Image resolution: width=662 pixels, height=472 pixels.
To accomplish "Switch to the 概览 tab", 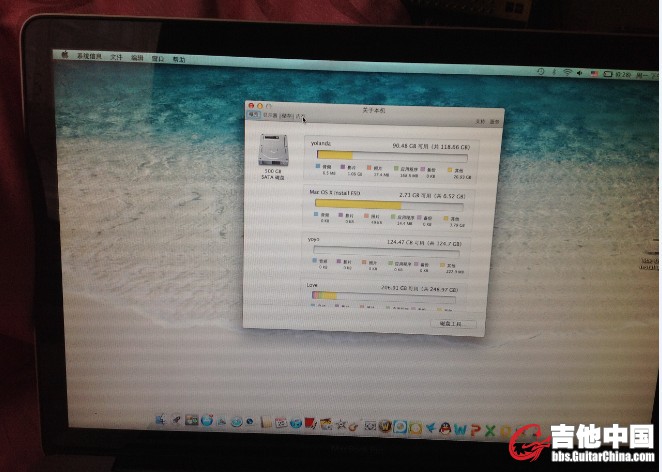I will (254, 115).
